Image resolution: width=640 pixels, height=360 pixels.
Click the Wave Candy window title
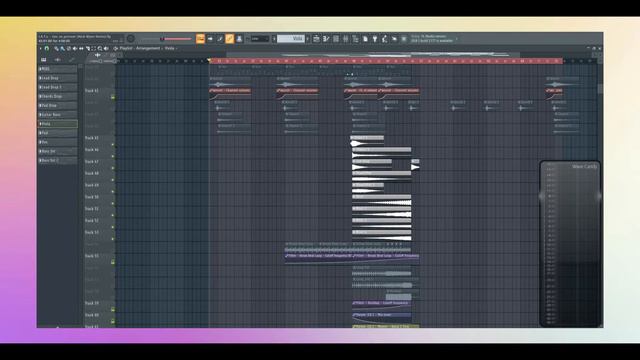pos(584,167)
